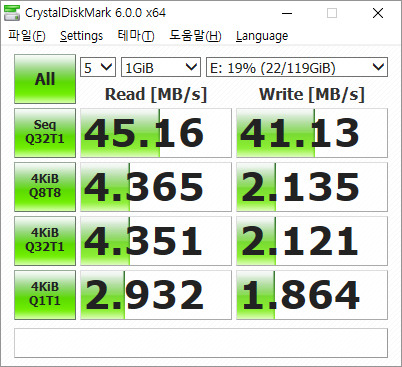Click 4KiB Q8T8 write value 2.135
Viewport: 402px width, 367px height.
312,187
